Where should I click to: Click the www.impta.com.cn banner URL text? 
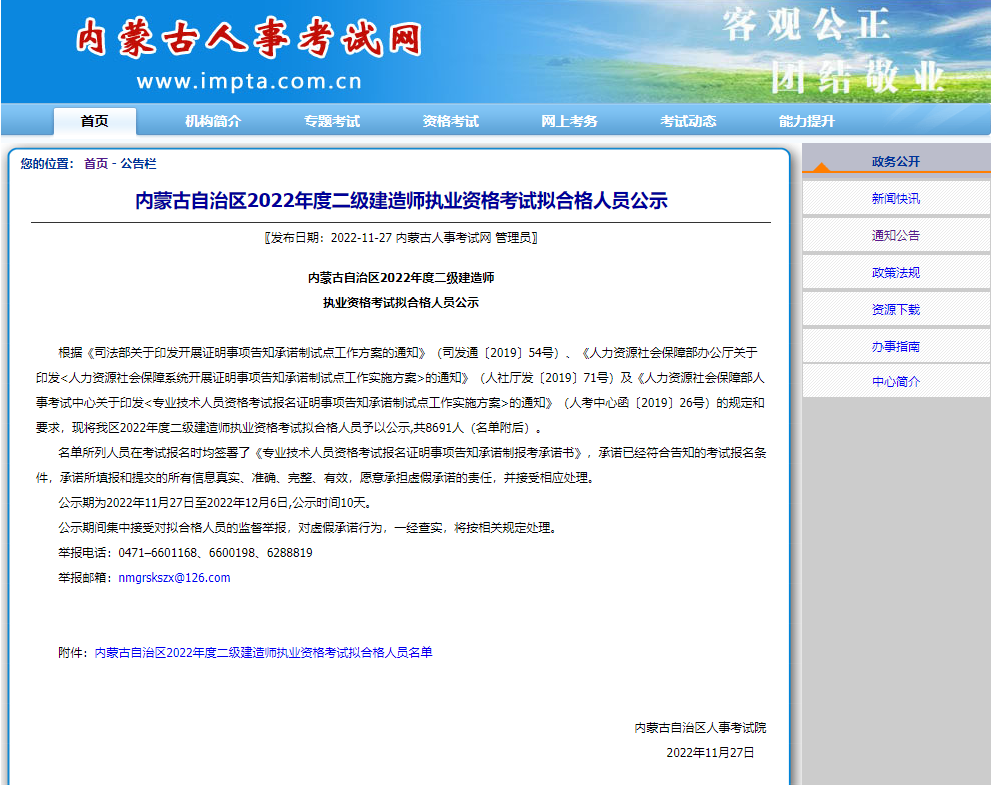tap(249, 82)
